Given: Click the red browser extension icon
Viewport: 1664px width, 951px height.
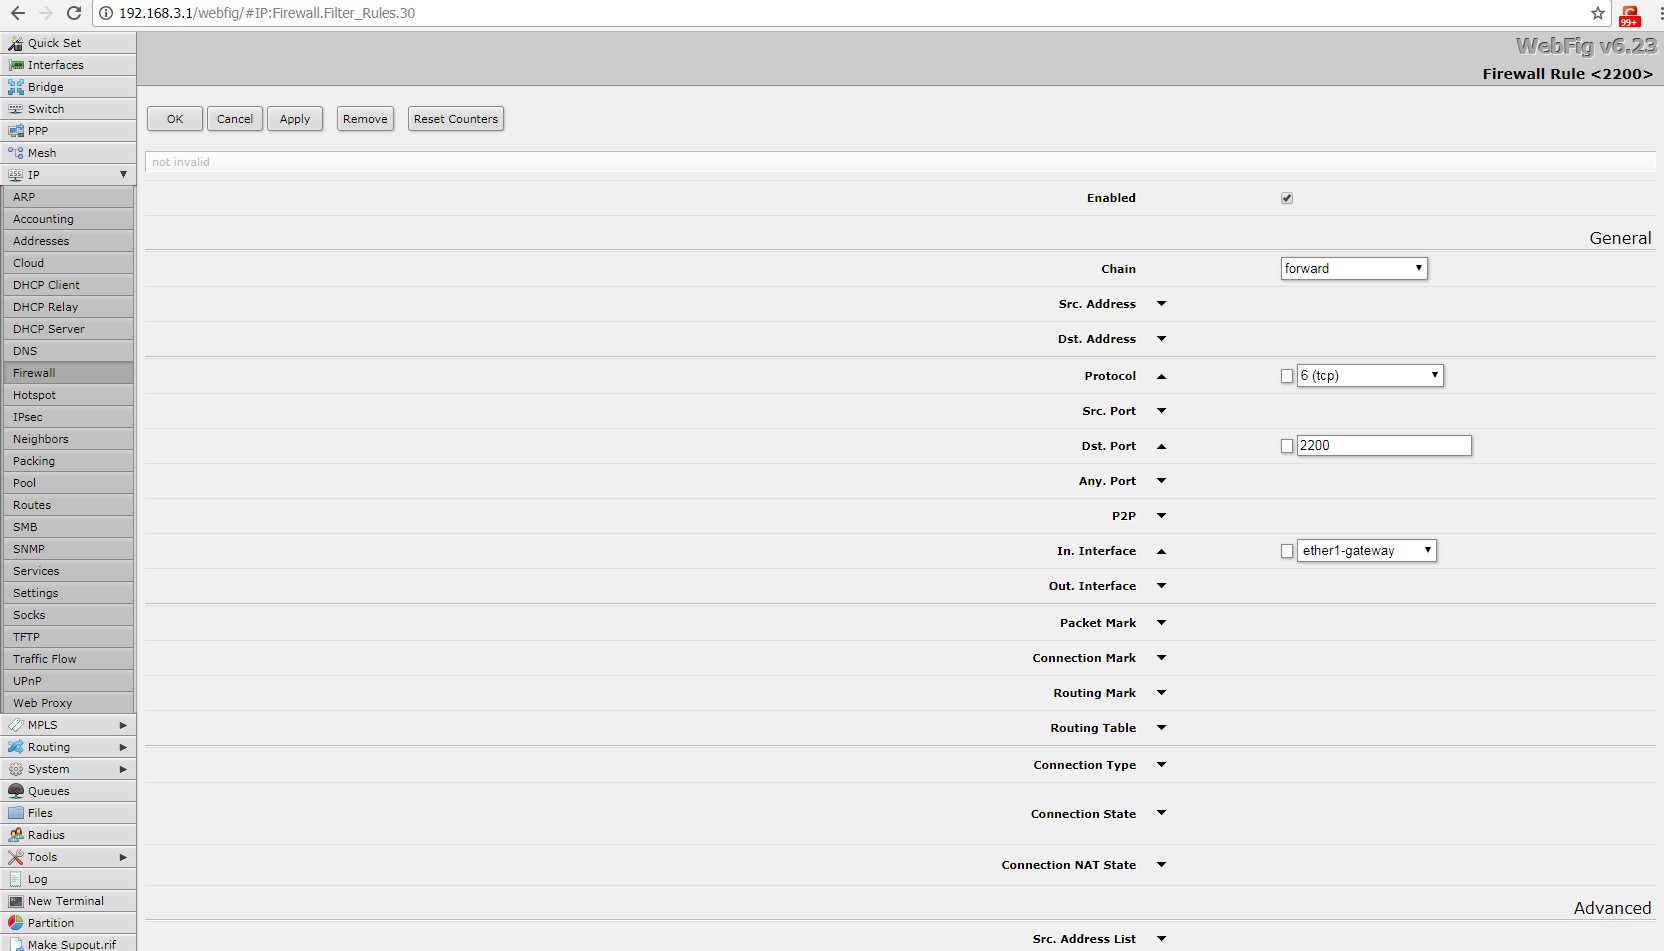Looking at the screenshot, I should click(1630, 15).
